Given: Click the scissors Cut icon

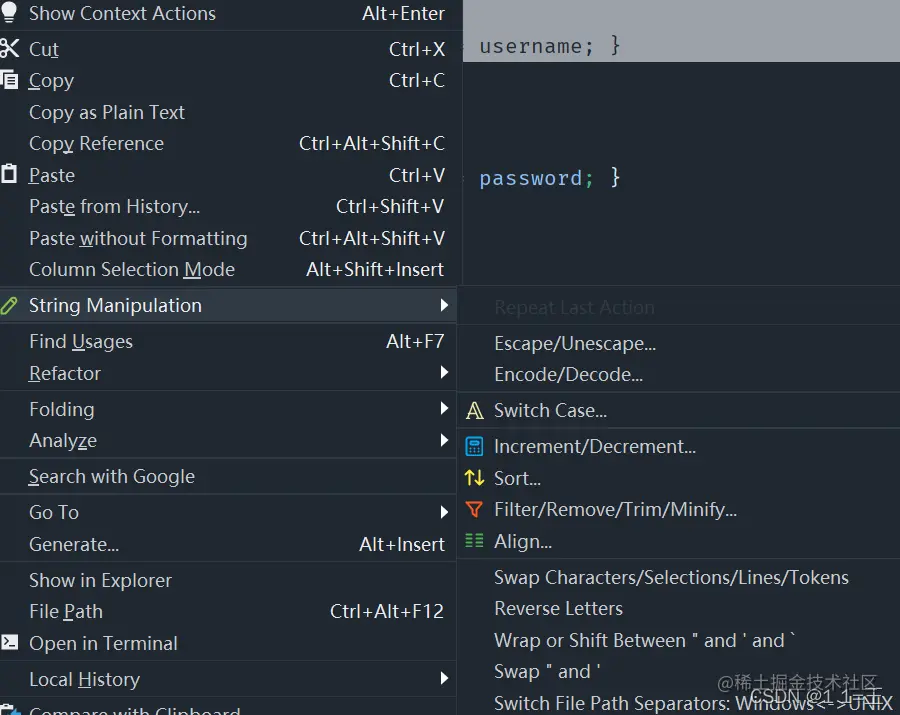Looking at the screenshot, I should pyautogui.click(x=9, y=48).
